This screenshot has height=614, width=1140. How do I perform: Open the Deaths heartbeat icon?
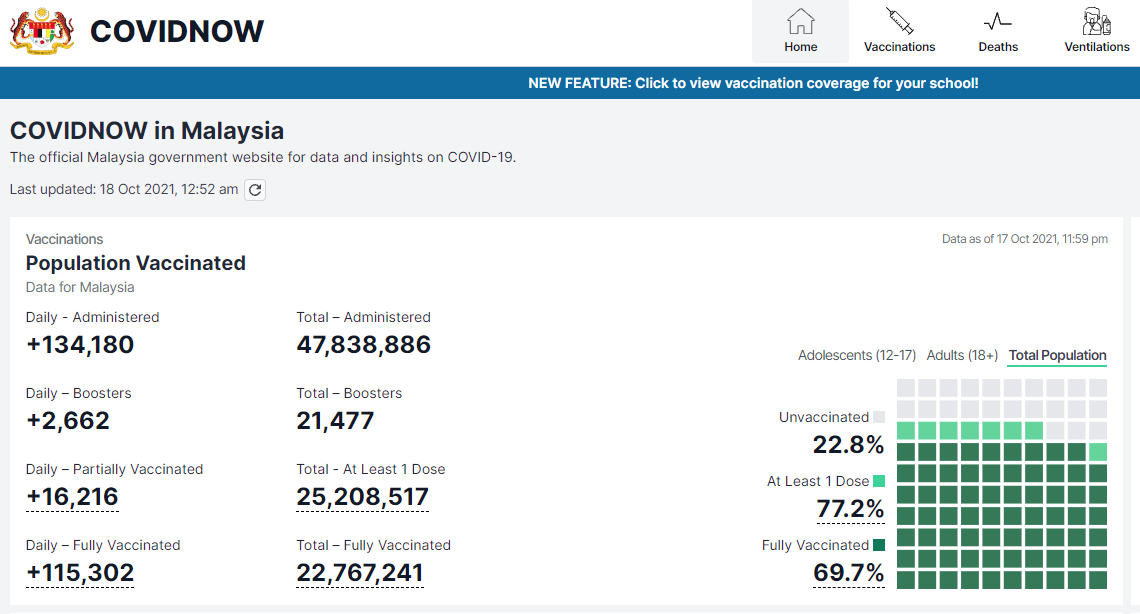pyautogui.click(x=998, y=21)
